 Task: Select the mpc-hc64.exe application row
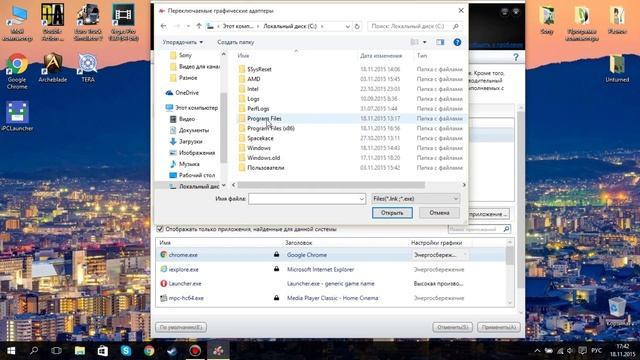(331, 298)
